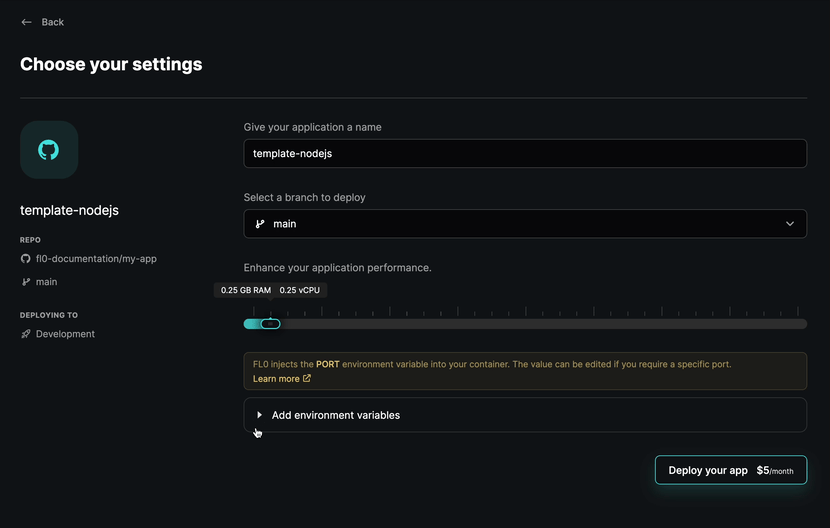Click the DEPLOYING TO section label

49,315
